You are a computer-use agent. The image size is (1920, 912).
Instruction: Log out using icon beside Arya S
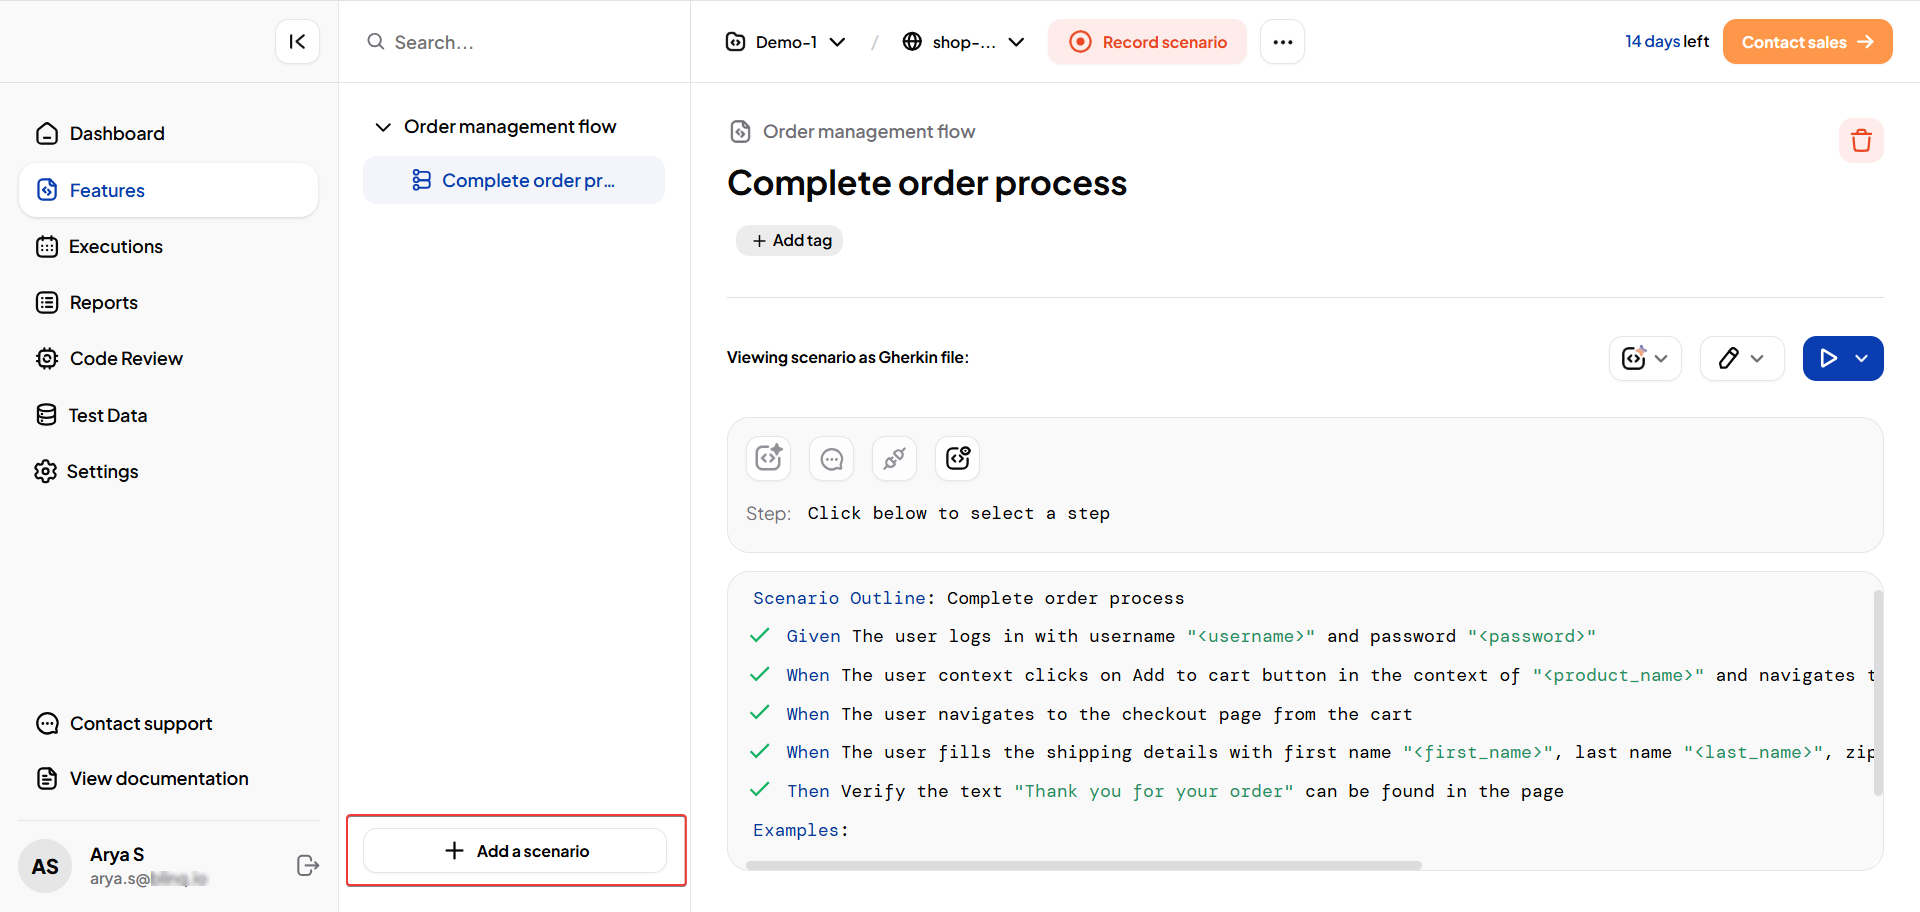click(308, 866)
